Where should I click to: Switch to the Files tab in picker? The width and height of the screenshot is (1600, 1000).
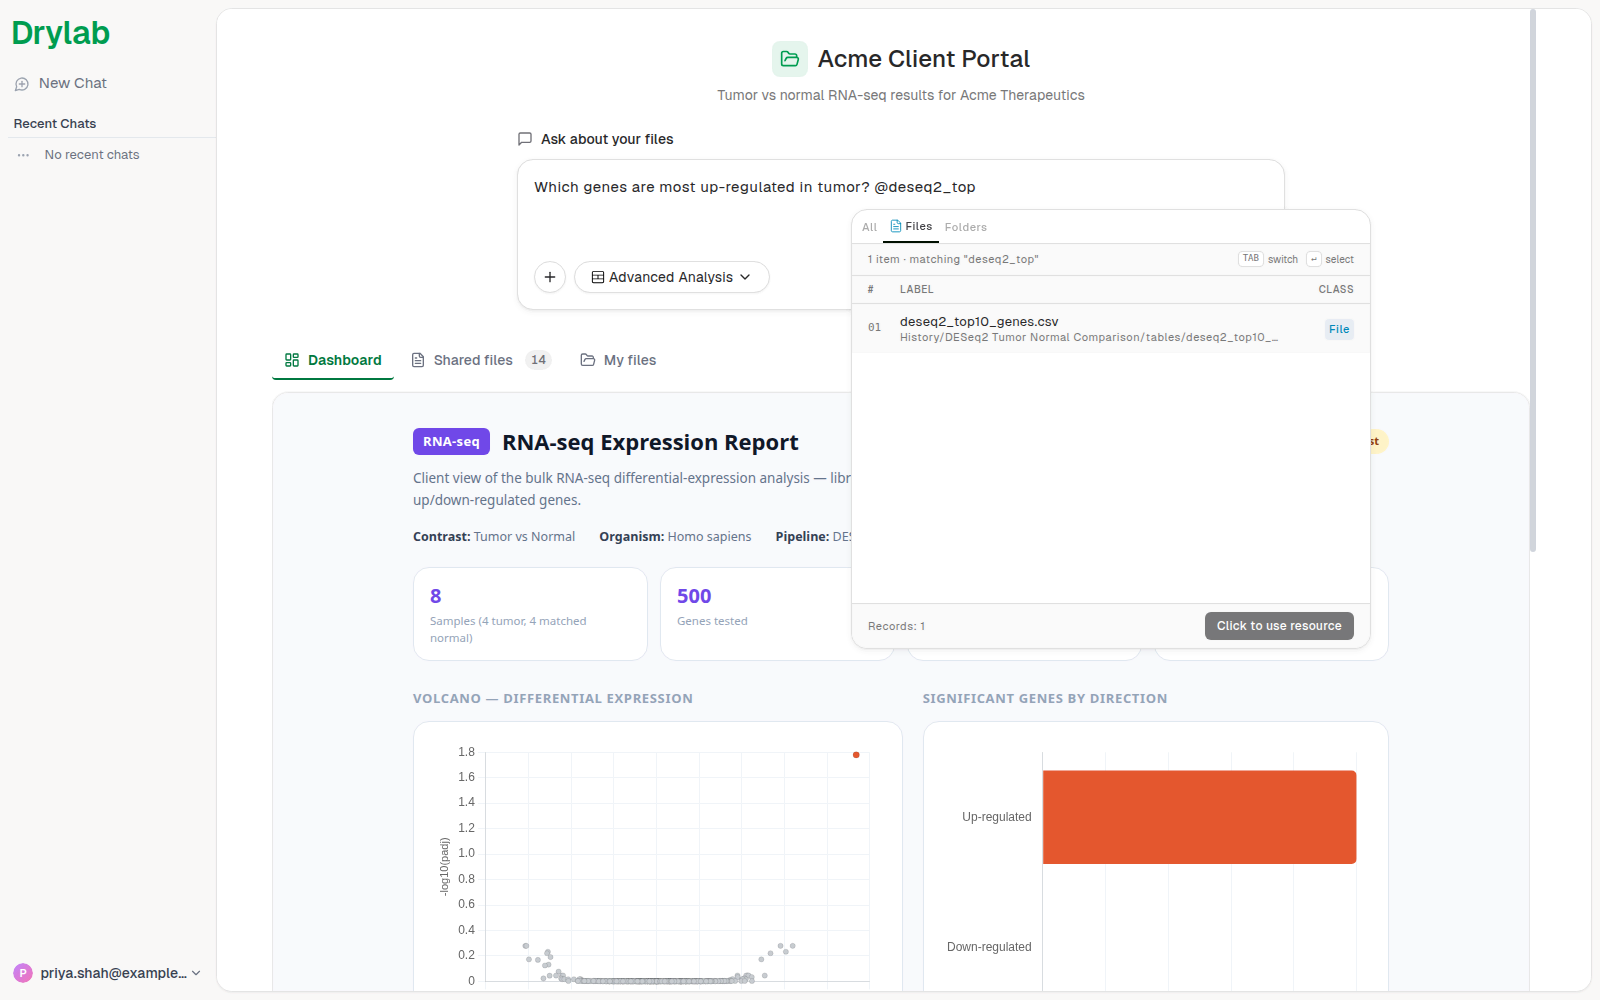pos(911,227)
